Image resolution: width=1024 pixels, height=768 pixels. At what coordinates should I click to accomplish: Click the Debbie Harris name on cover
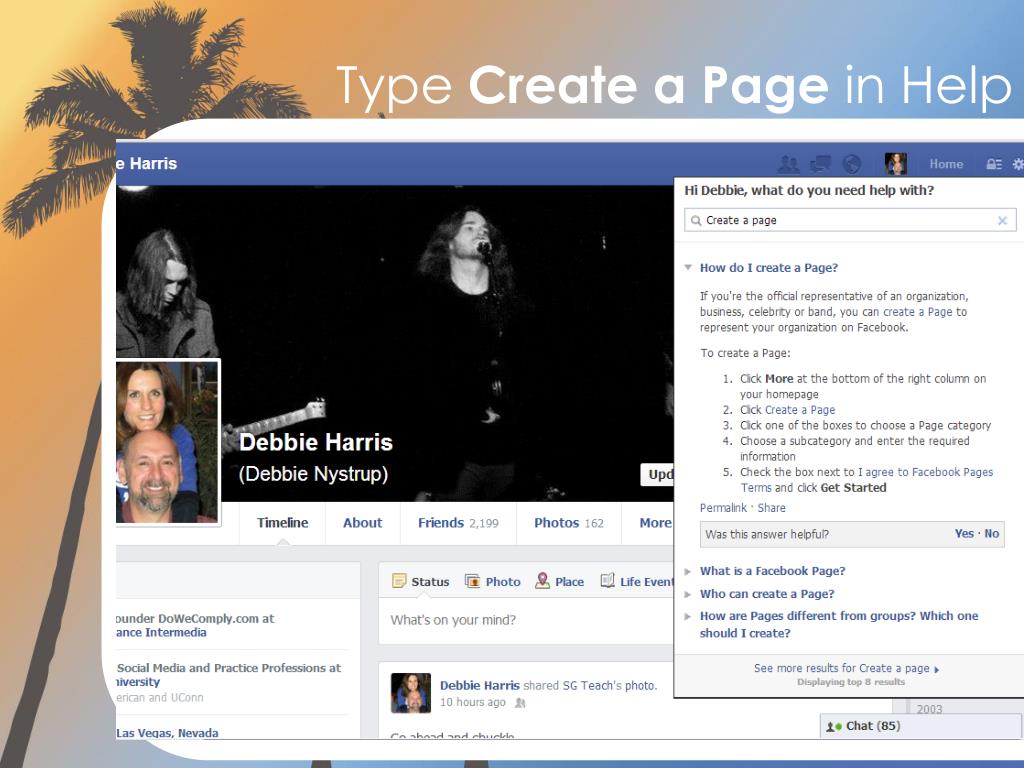click(x=316, y=442)
